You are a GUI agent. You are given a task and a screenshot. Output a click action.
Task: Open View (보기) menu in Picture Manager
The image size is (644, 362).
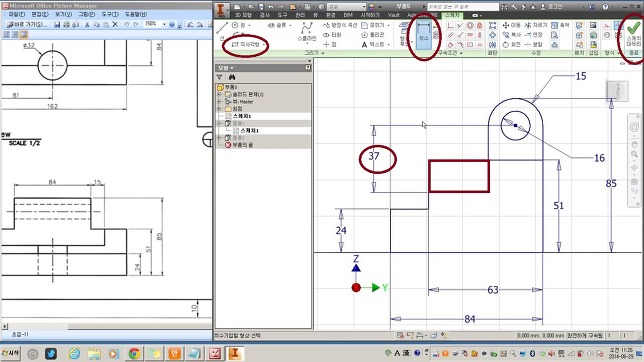(63, 14)
